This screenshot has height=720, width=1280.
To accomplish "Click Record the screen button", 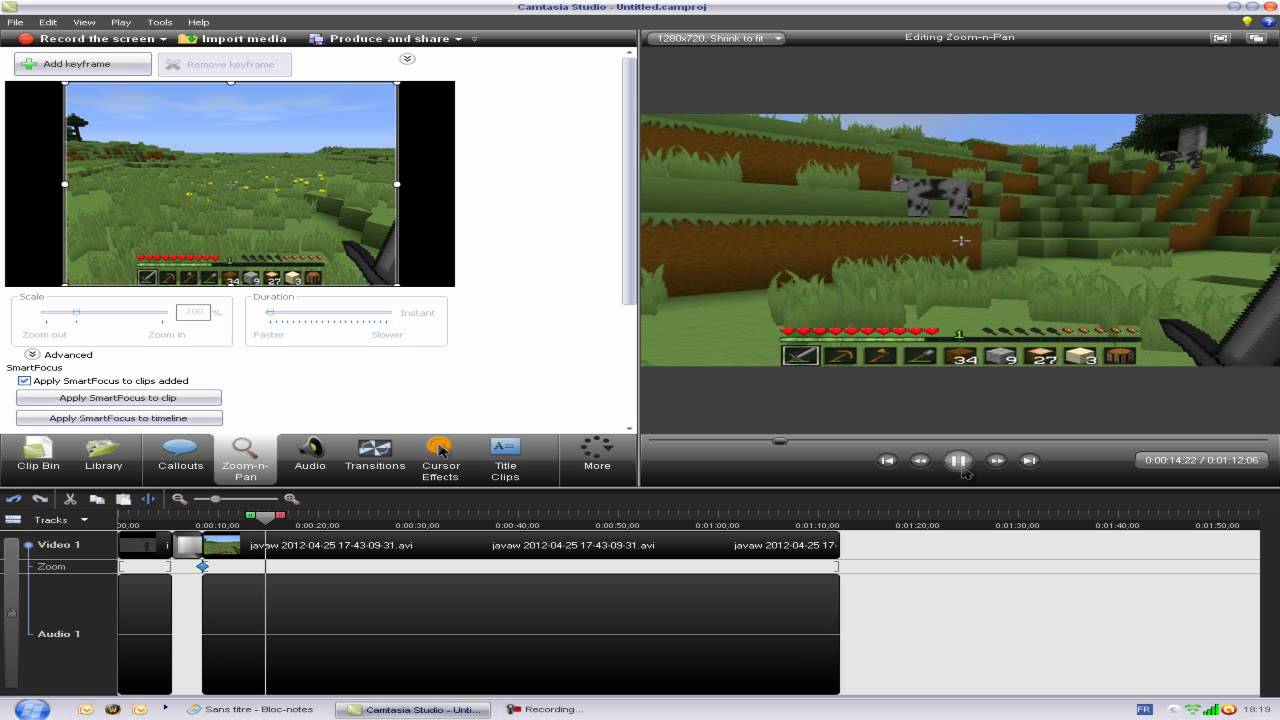I will tap(87, 39).
